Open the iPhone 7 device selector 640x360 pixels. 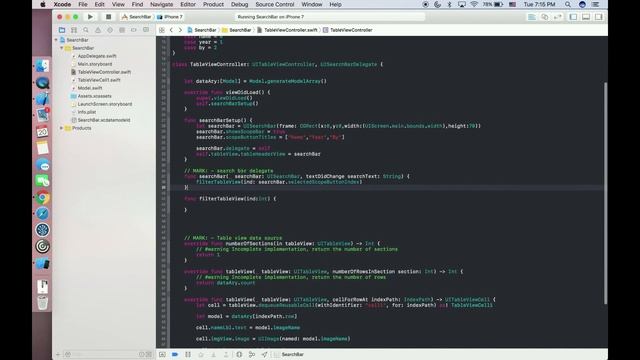pos(171,17)
